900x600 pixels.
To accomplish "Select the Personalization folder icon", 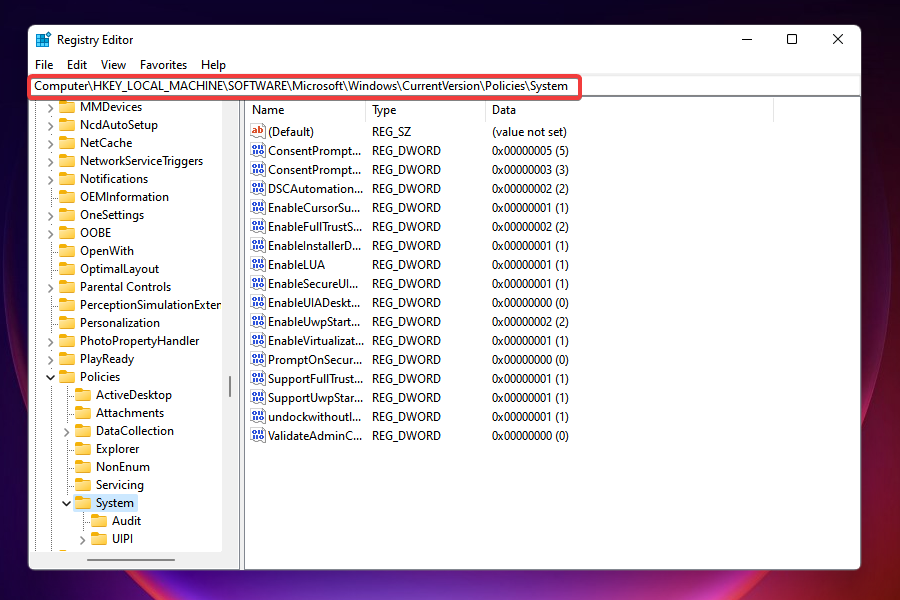I will click(67, 323).
